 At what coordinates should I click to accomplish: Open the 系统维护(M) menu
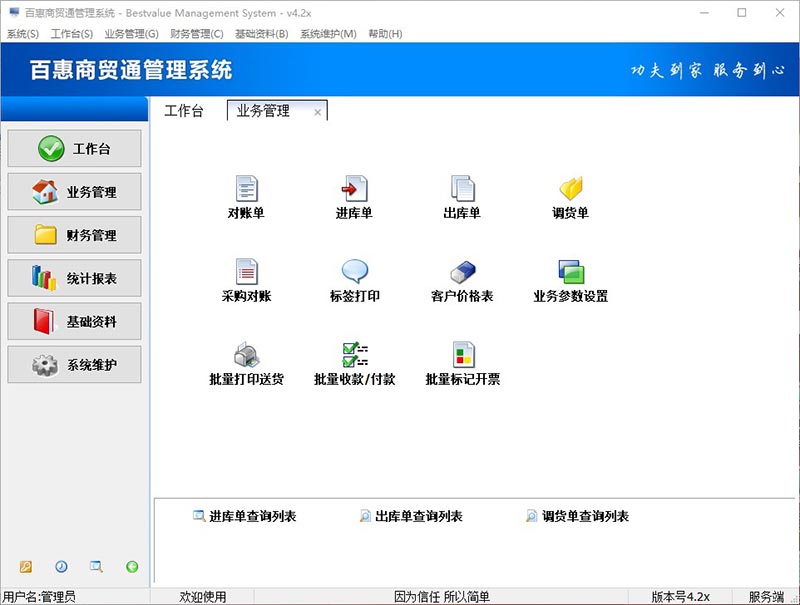[328, 34]
